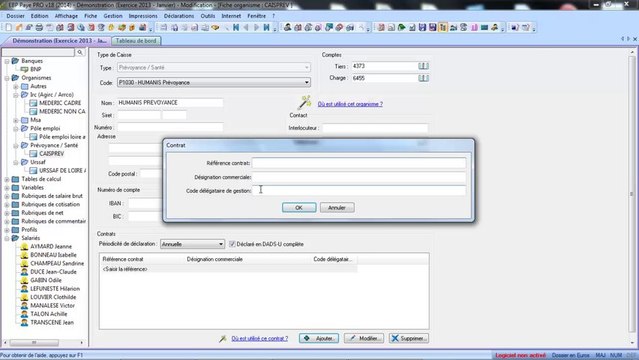Open 'Où est utilisé ce contrat ?' link
The image size is (639, 360).
(260, 338)
